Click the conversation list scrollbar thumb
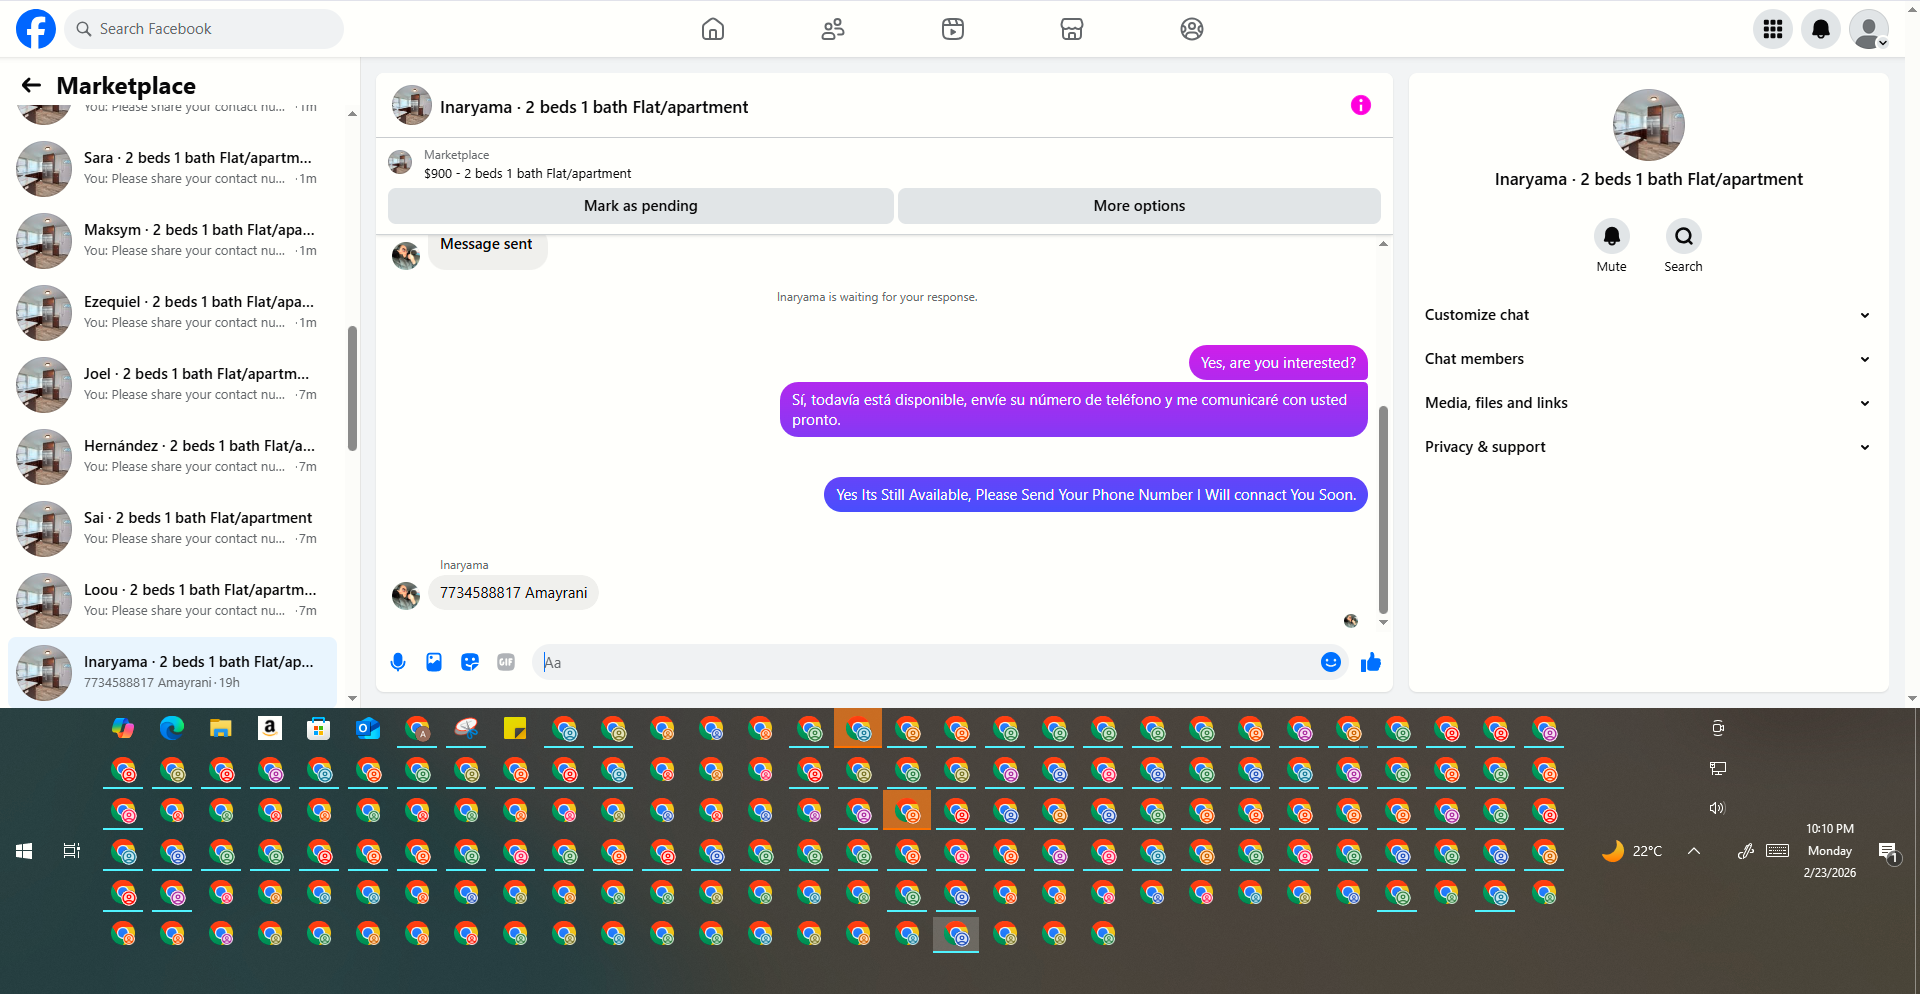The width and height of the screenshot is (1920, 994). pos(352,388)
